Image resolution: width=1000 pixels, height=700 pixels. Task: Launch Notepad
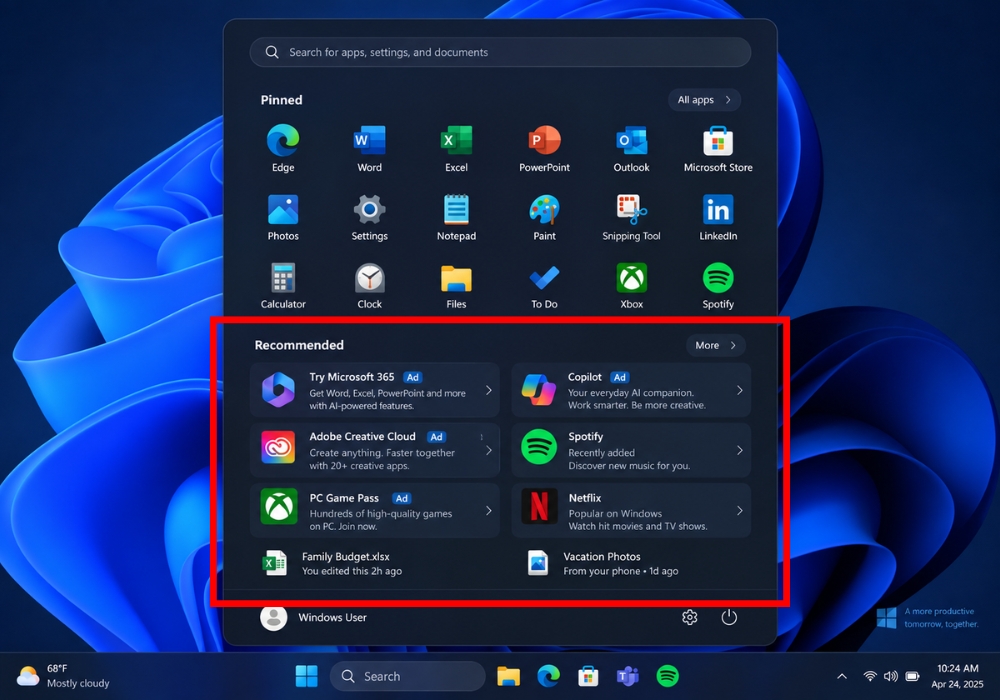456,217
